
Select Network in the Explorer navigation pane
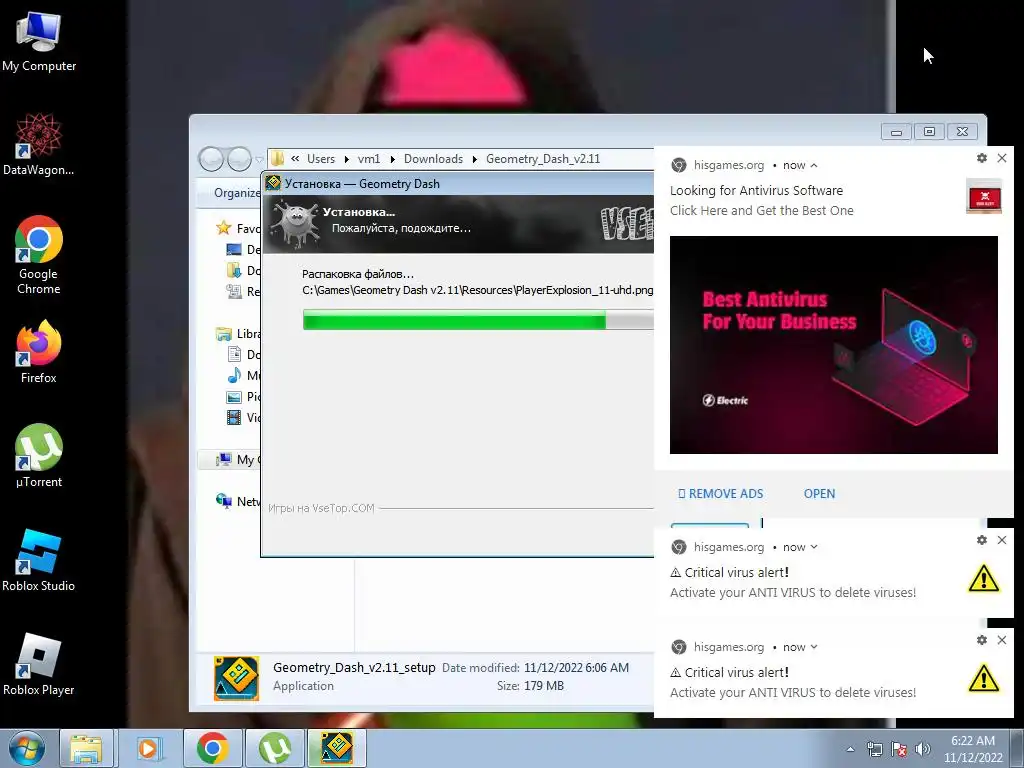(239, 502)
